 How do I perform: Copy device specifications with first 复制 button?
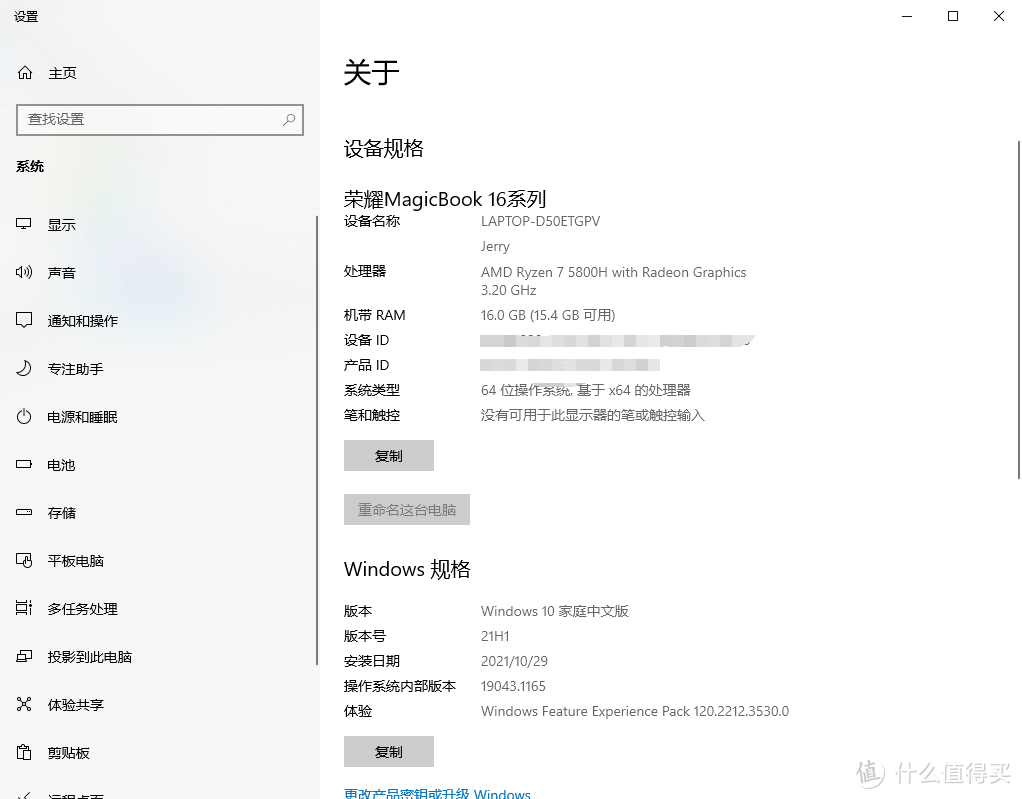click(389, 455)
